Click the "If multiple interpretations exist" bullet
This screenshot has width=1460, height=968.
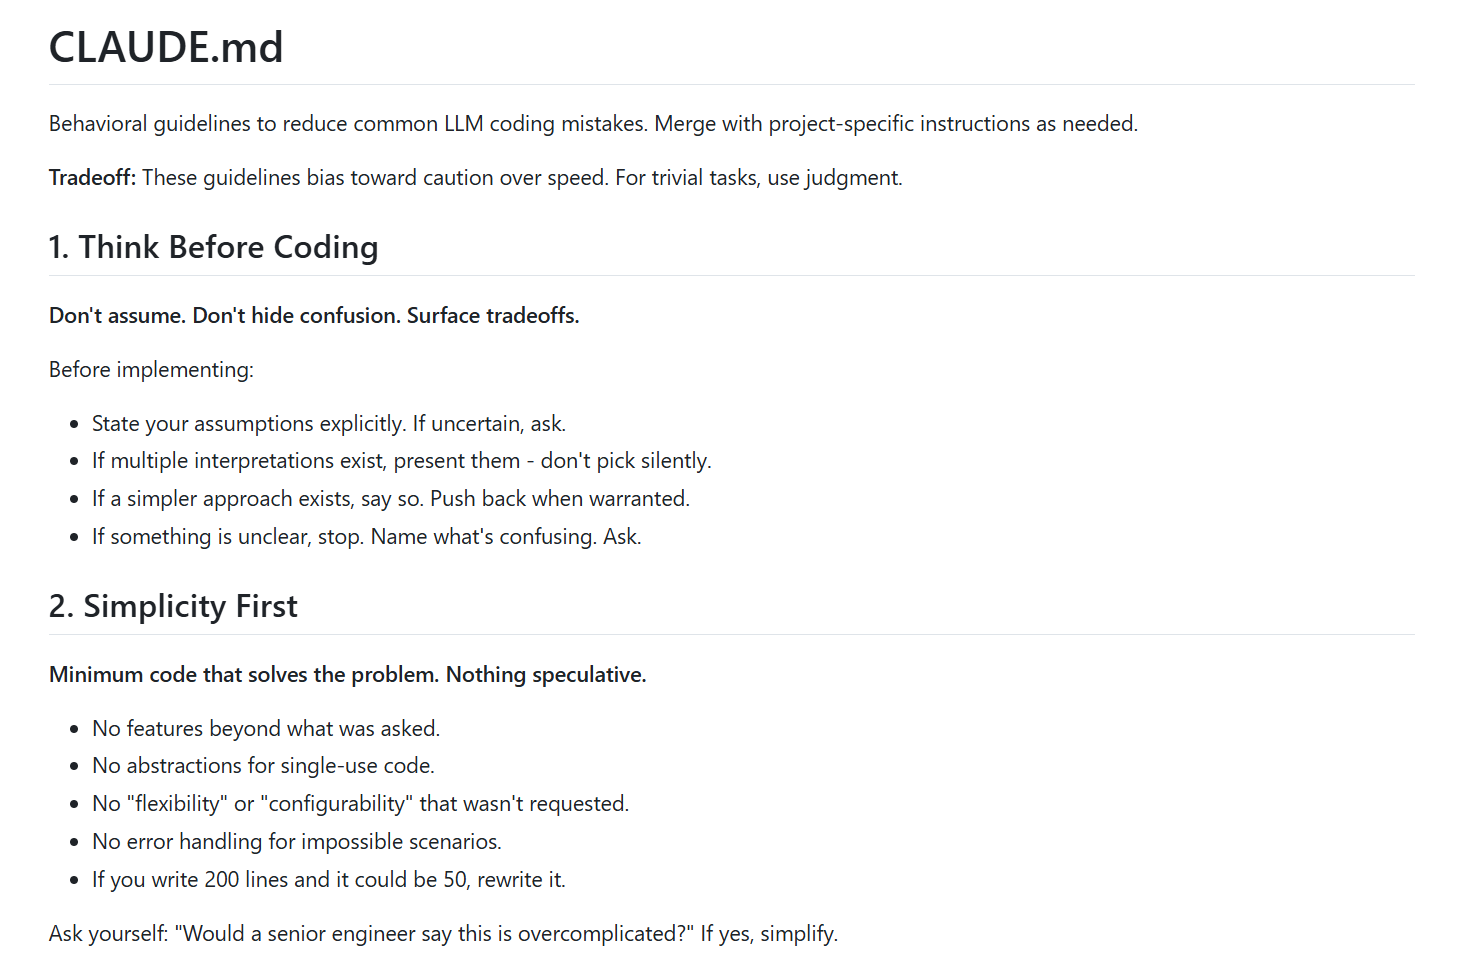tap(401, 461)
